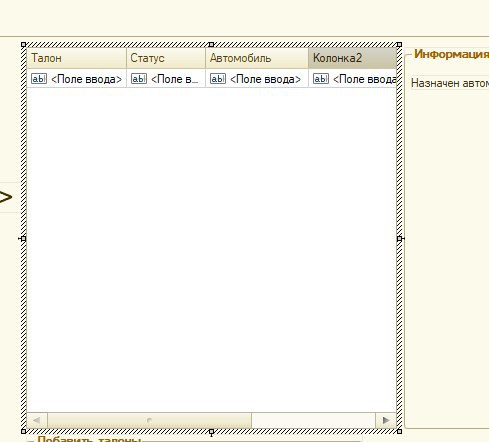Viewport: 489px width, 442px height.
Task: Click the top-left selection resize handle
Action: point(23,44)
